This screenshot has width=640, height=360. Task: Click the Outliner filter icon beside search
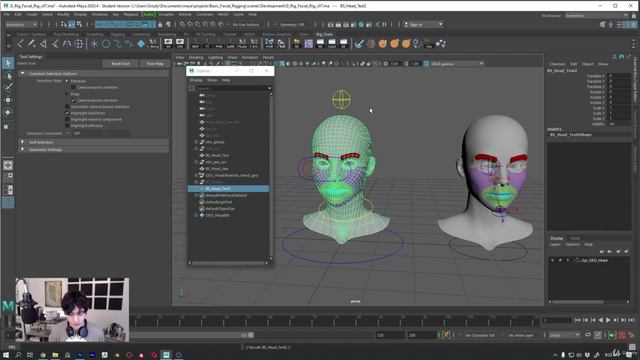192,88
